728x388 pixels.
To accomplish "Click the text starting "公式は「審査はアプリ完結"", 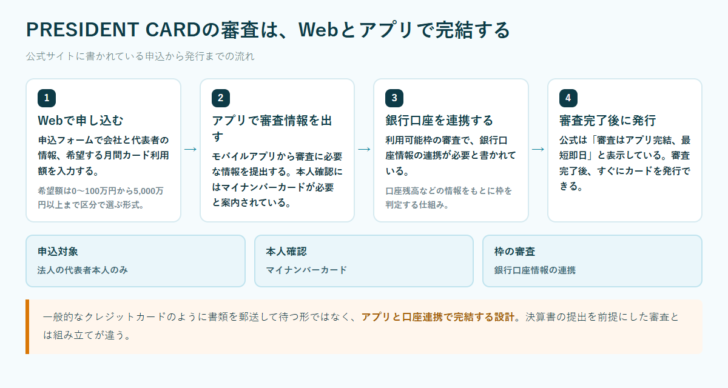I will tap(624, 163).
